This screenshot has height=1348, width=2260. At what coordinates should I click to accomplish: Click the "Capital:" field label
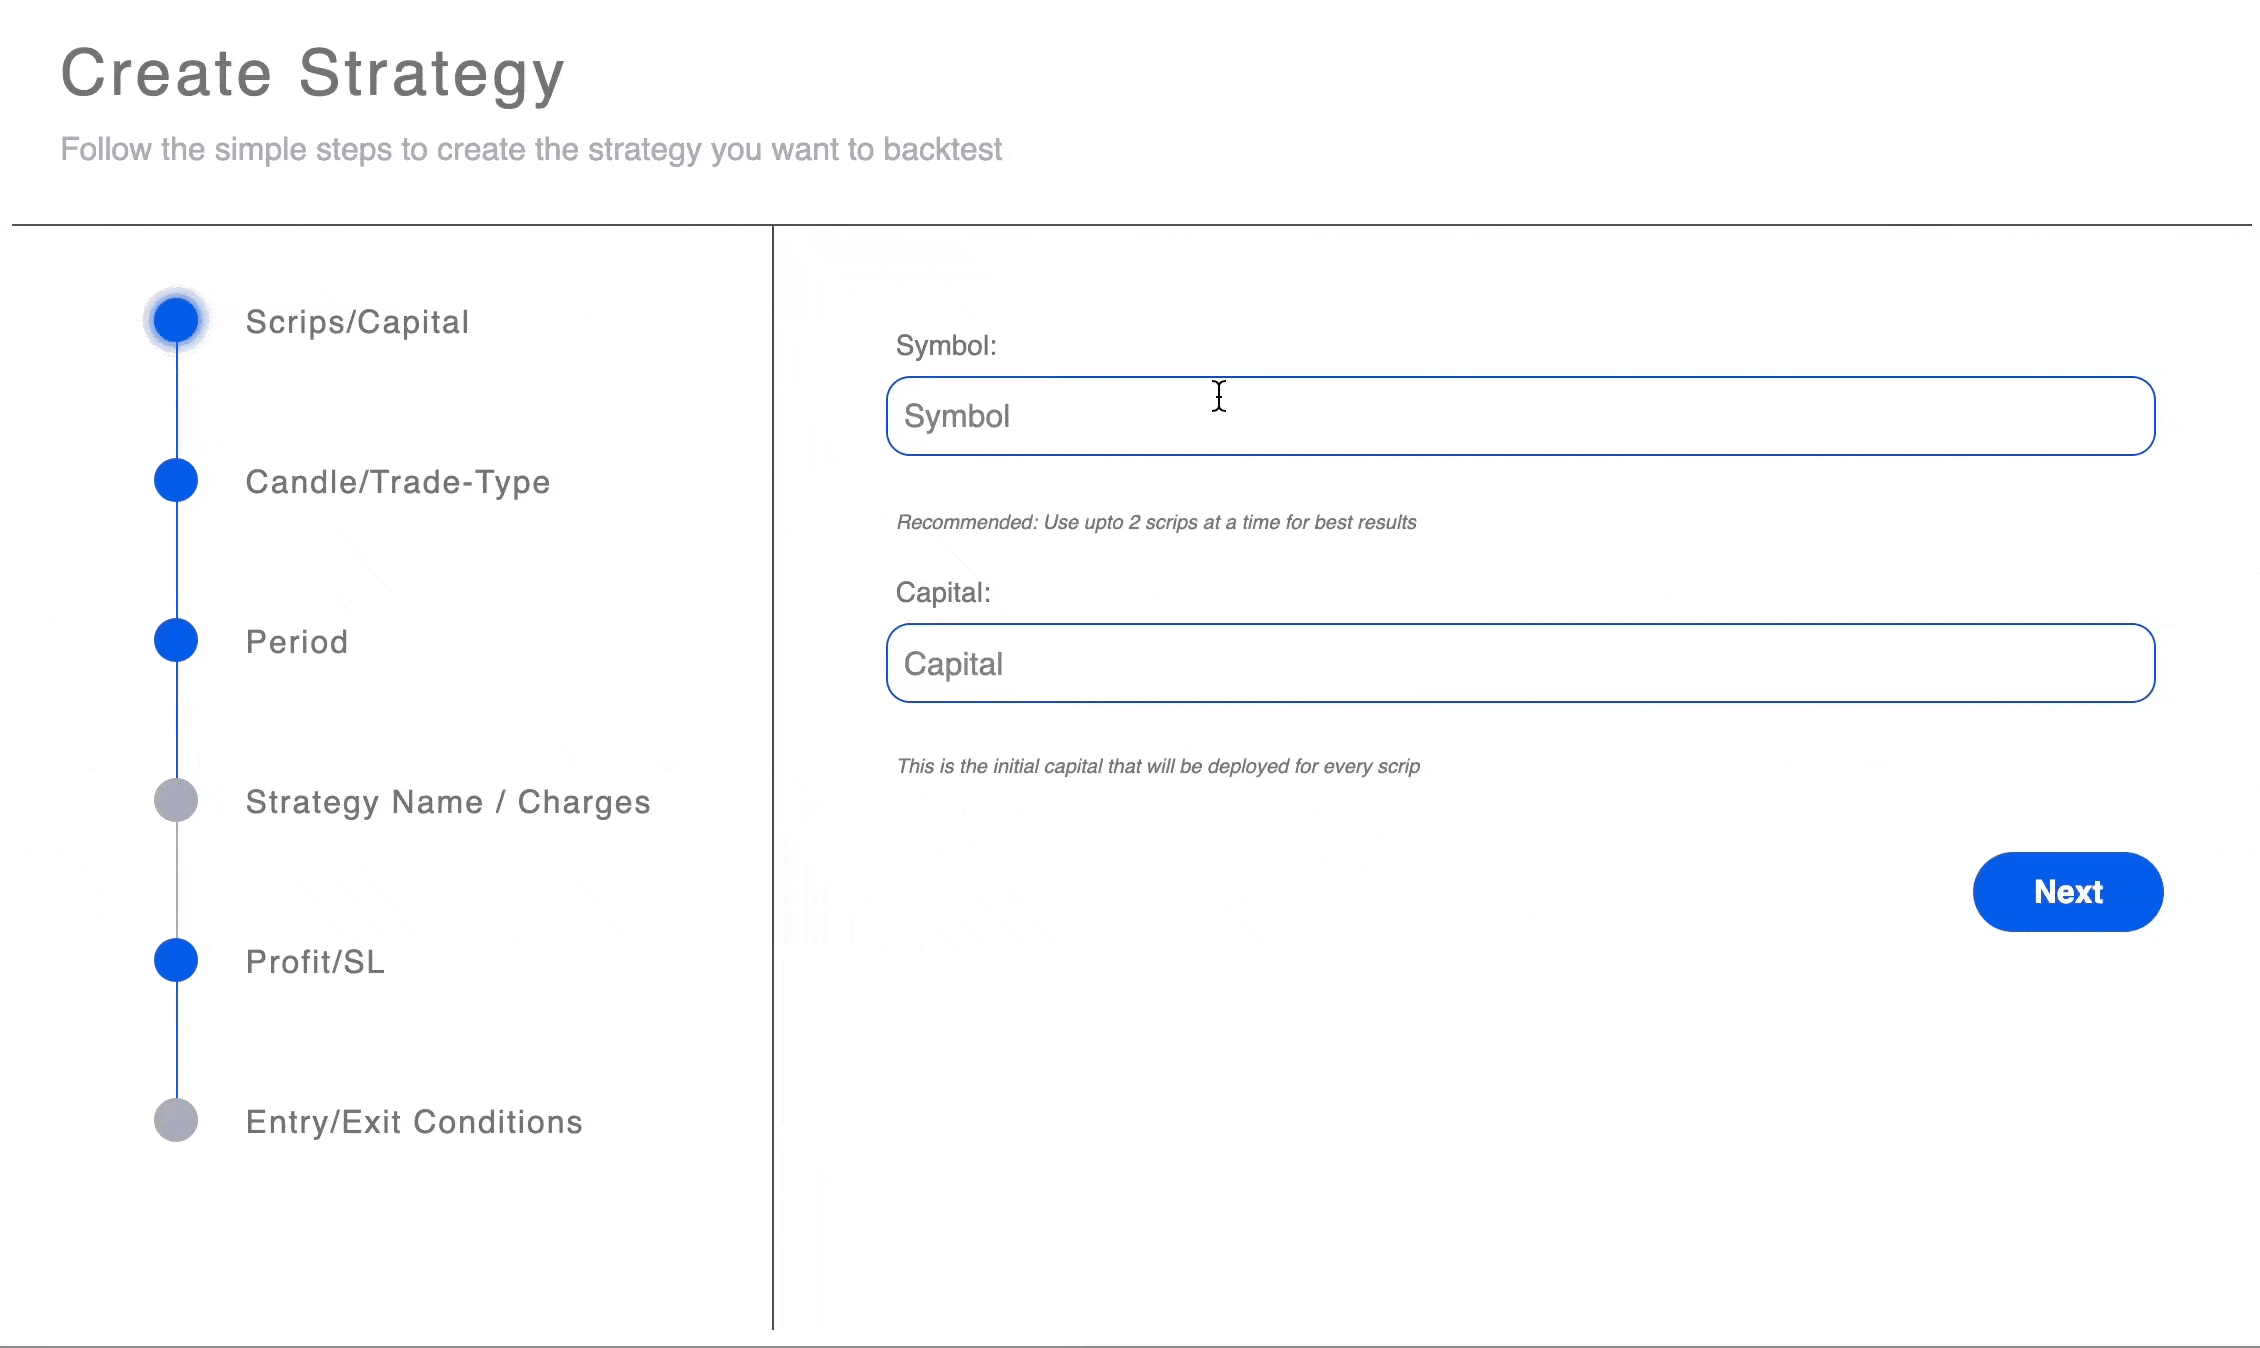pos(943,593)
